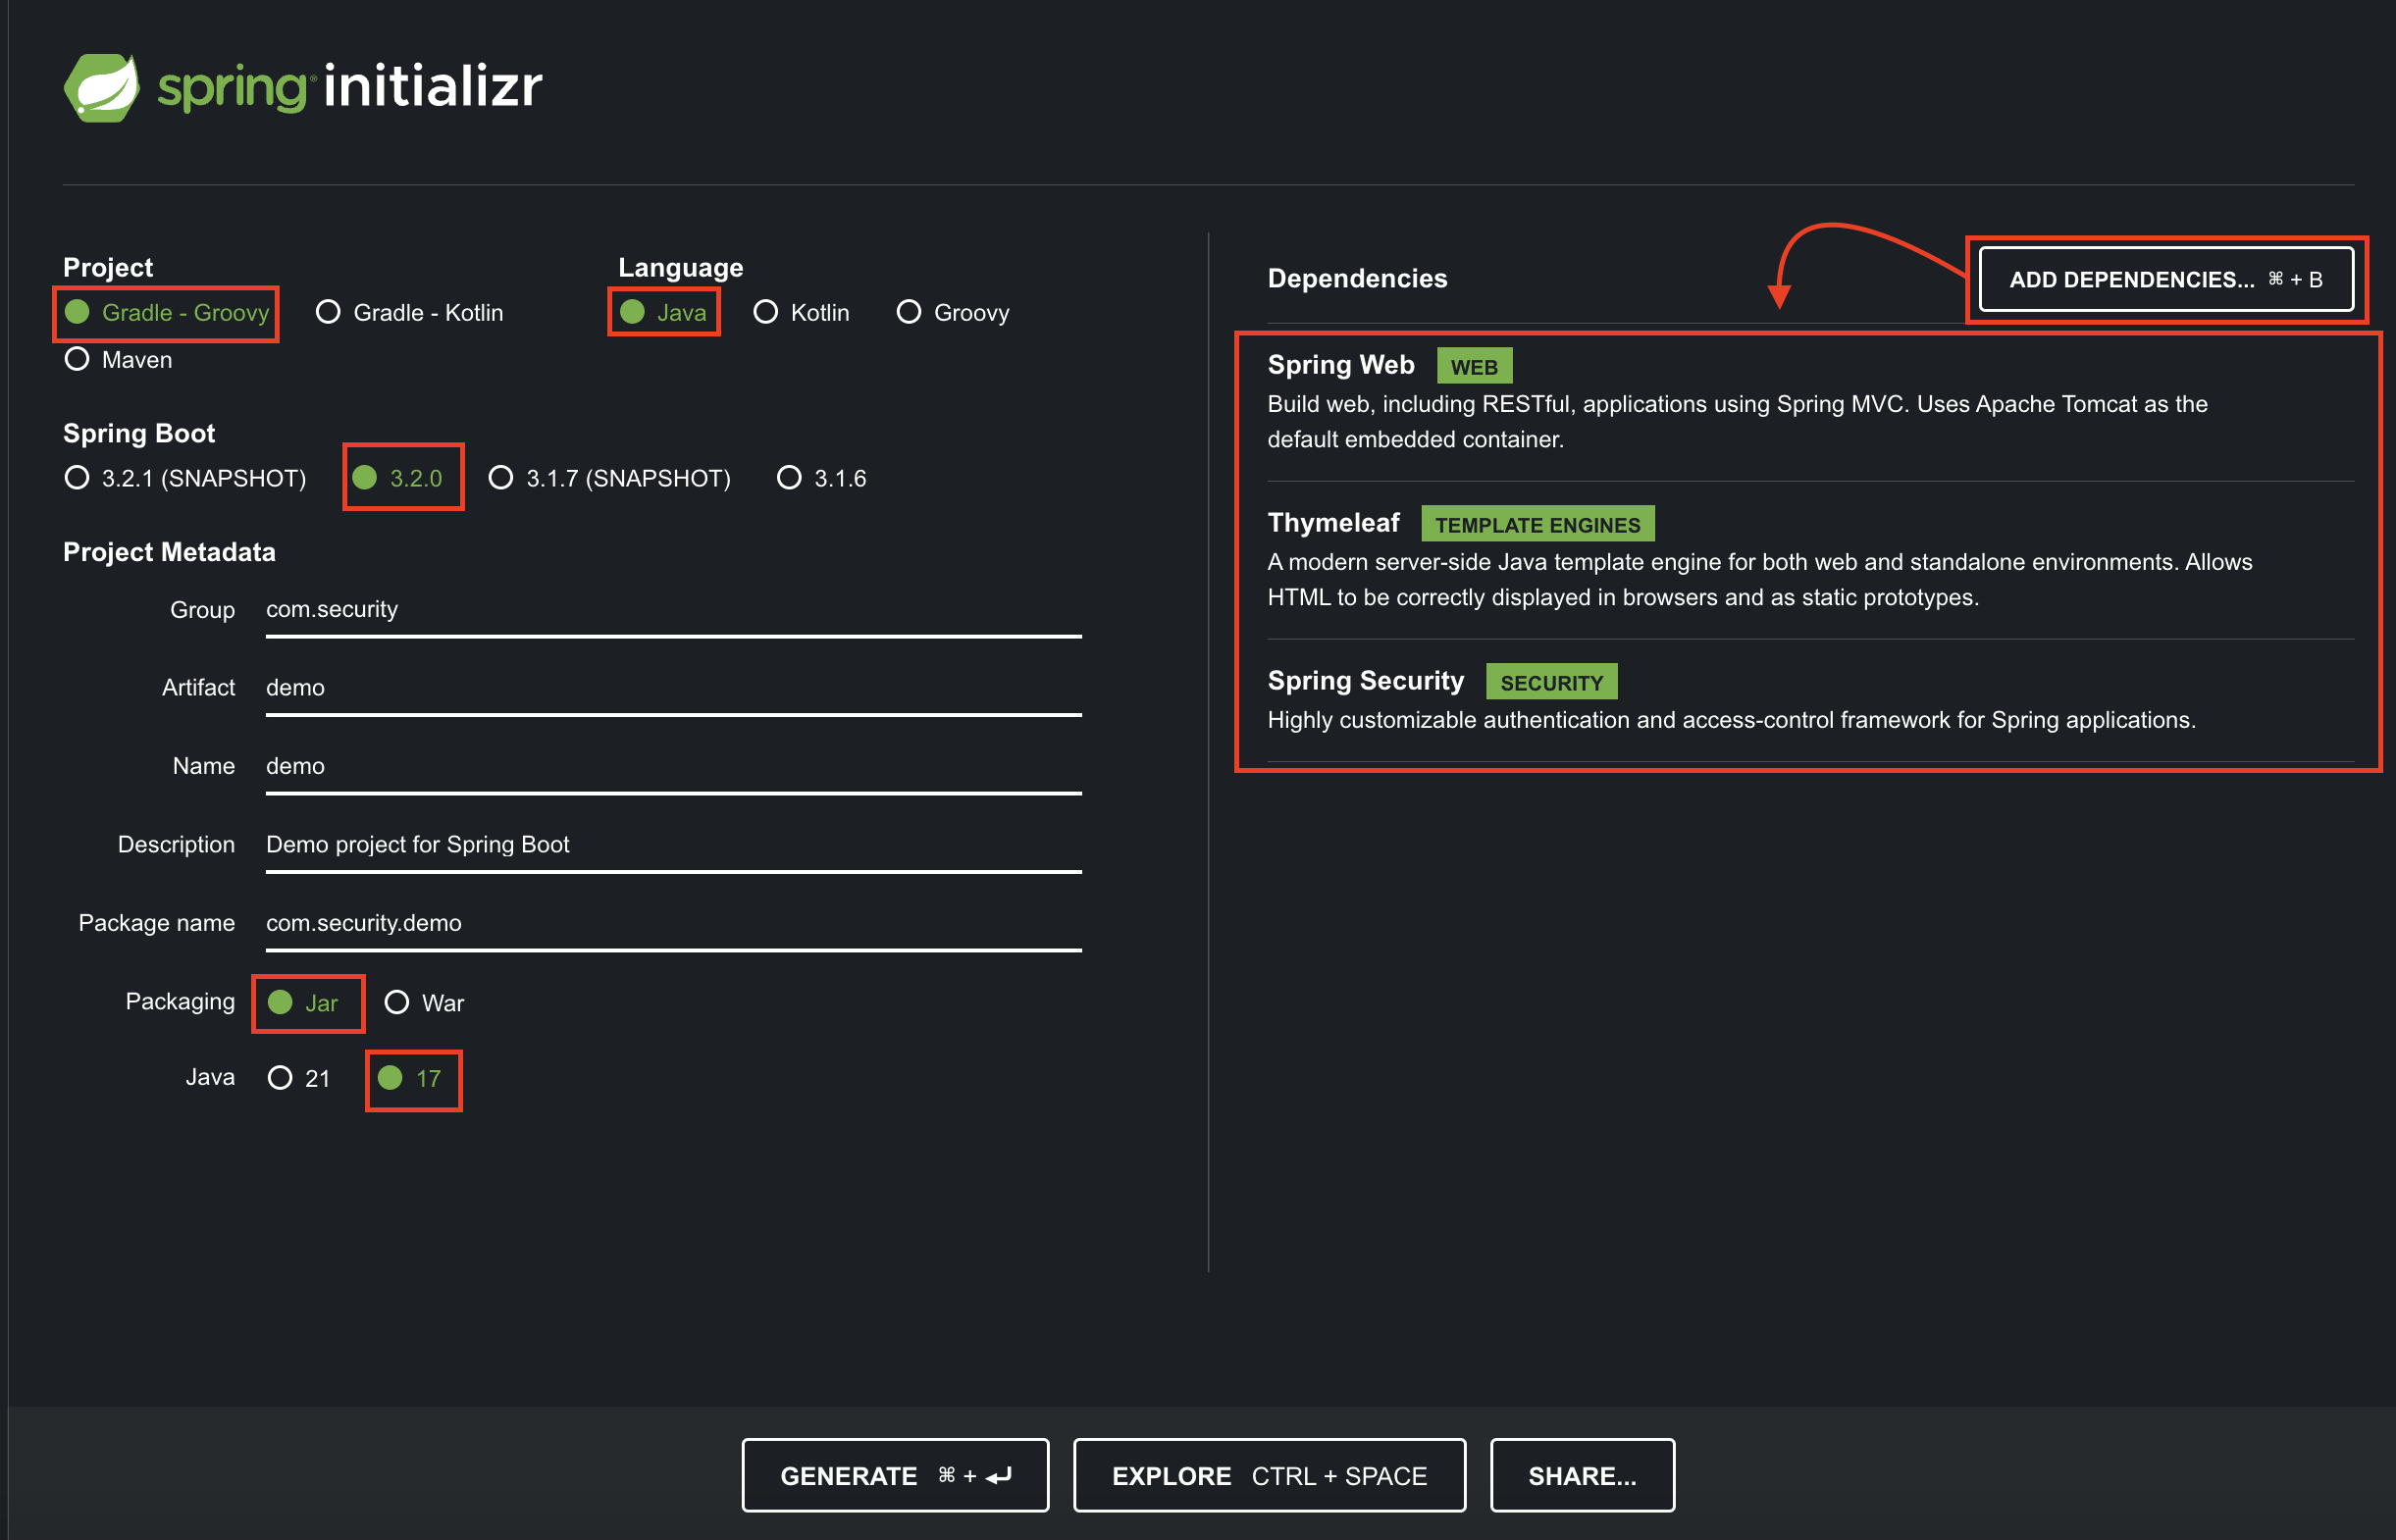Click the Group input field
This screenshot has width=2396, height=1540.
672,610
